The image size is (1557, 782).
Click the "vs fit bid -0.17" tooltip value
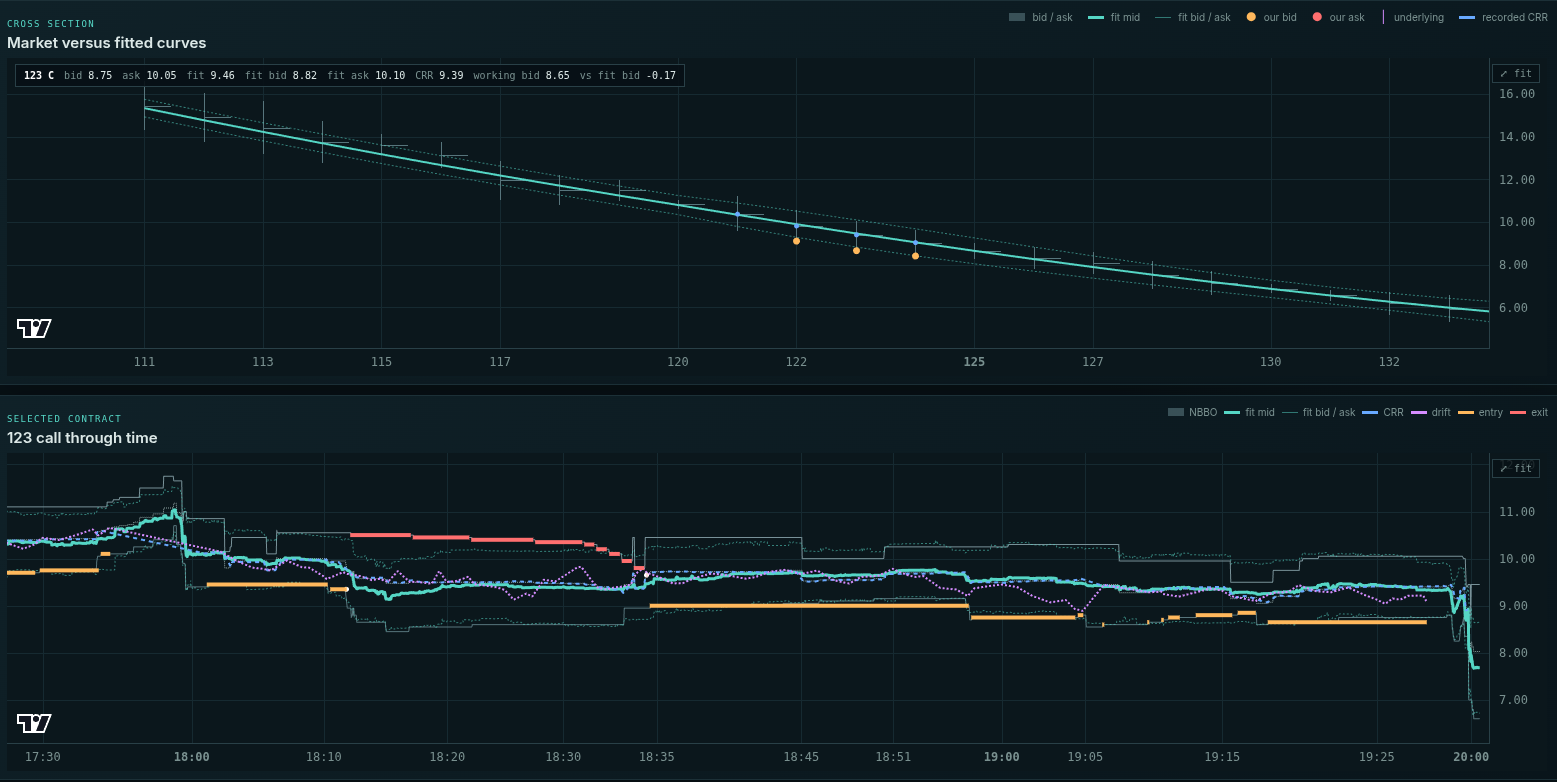pos(628,75)
